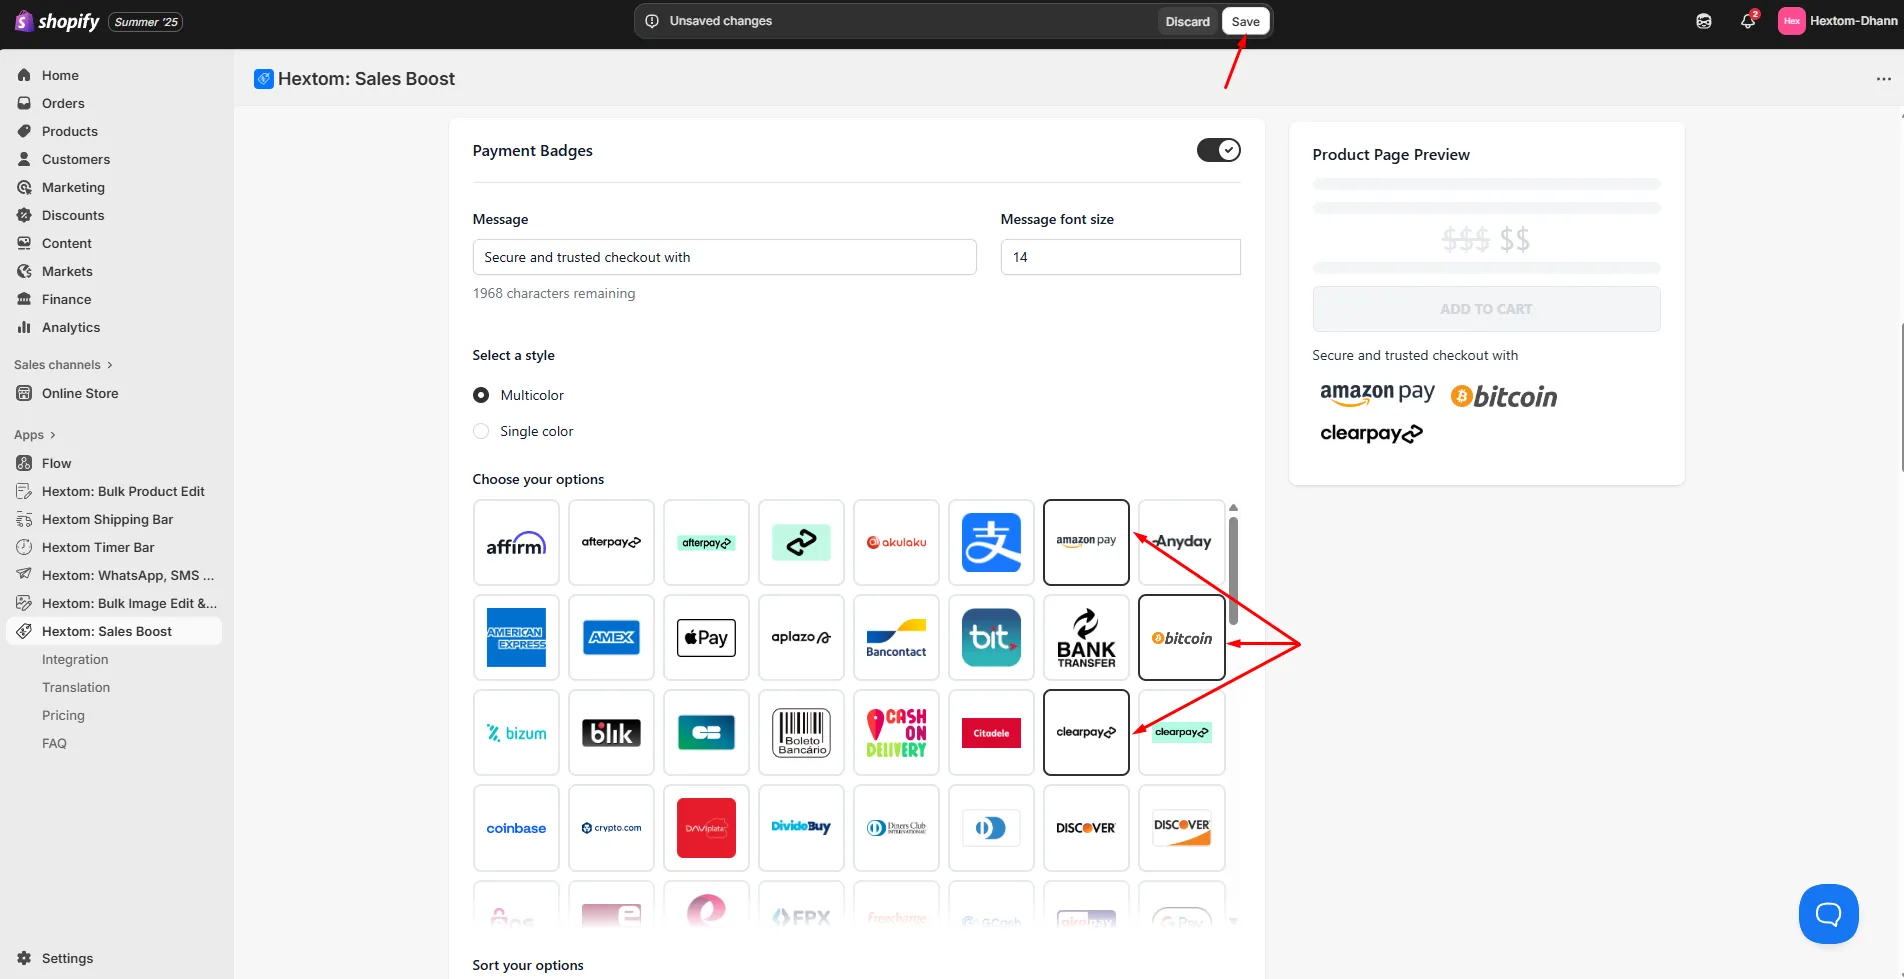This screenshot has height=979, width=1904.
Task: Go to the Home page
Action: coord(60,75)
